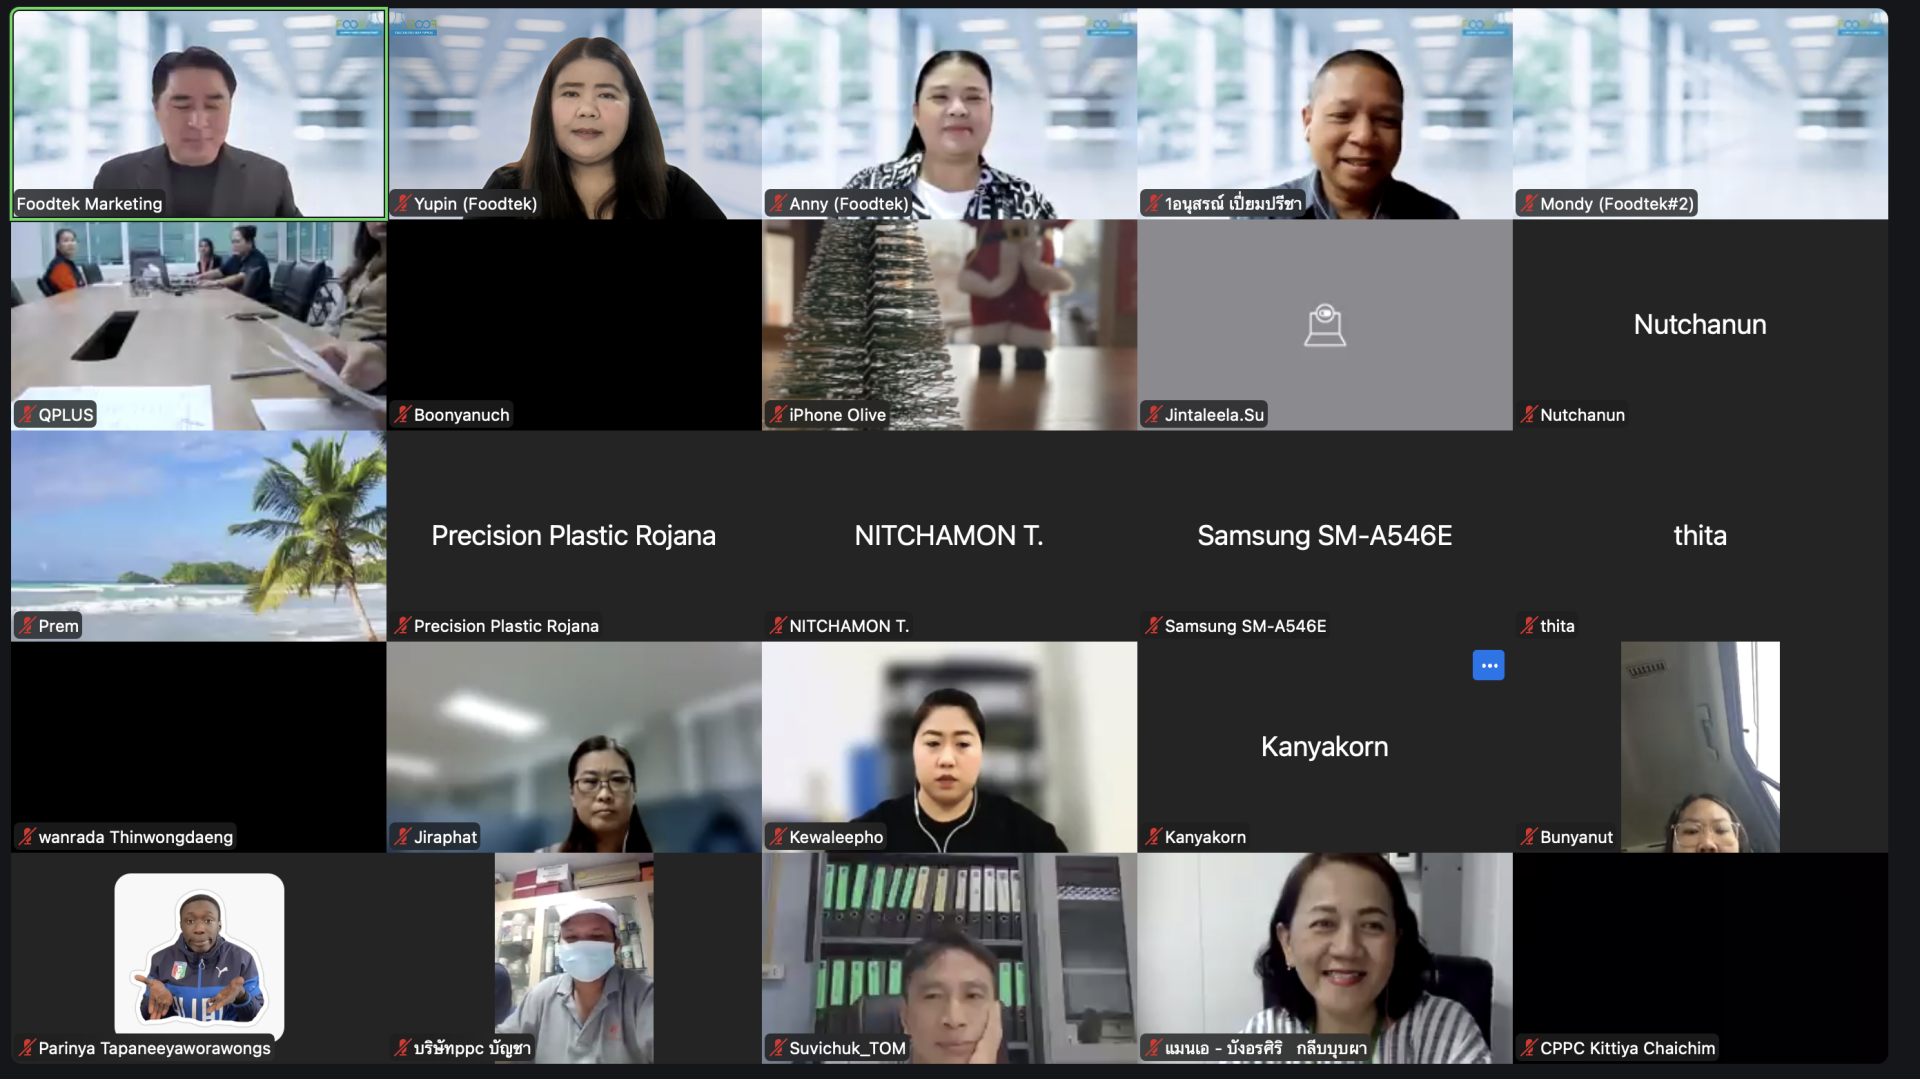Image resolution: width=1920 pixels, height=1079 pixels.
Task: Open the more options button on Kanyakorn's tile
Action: point(1488,666)
